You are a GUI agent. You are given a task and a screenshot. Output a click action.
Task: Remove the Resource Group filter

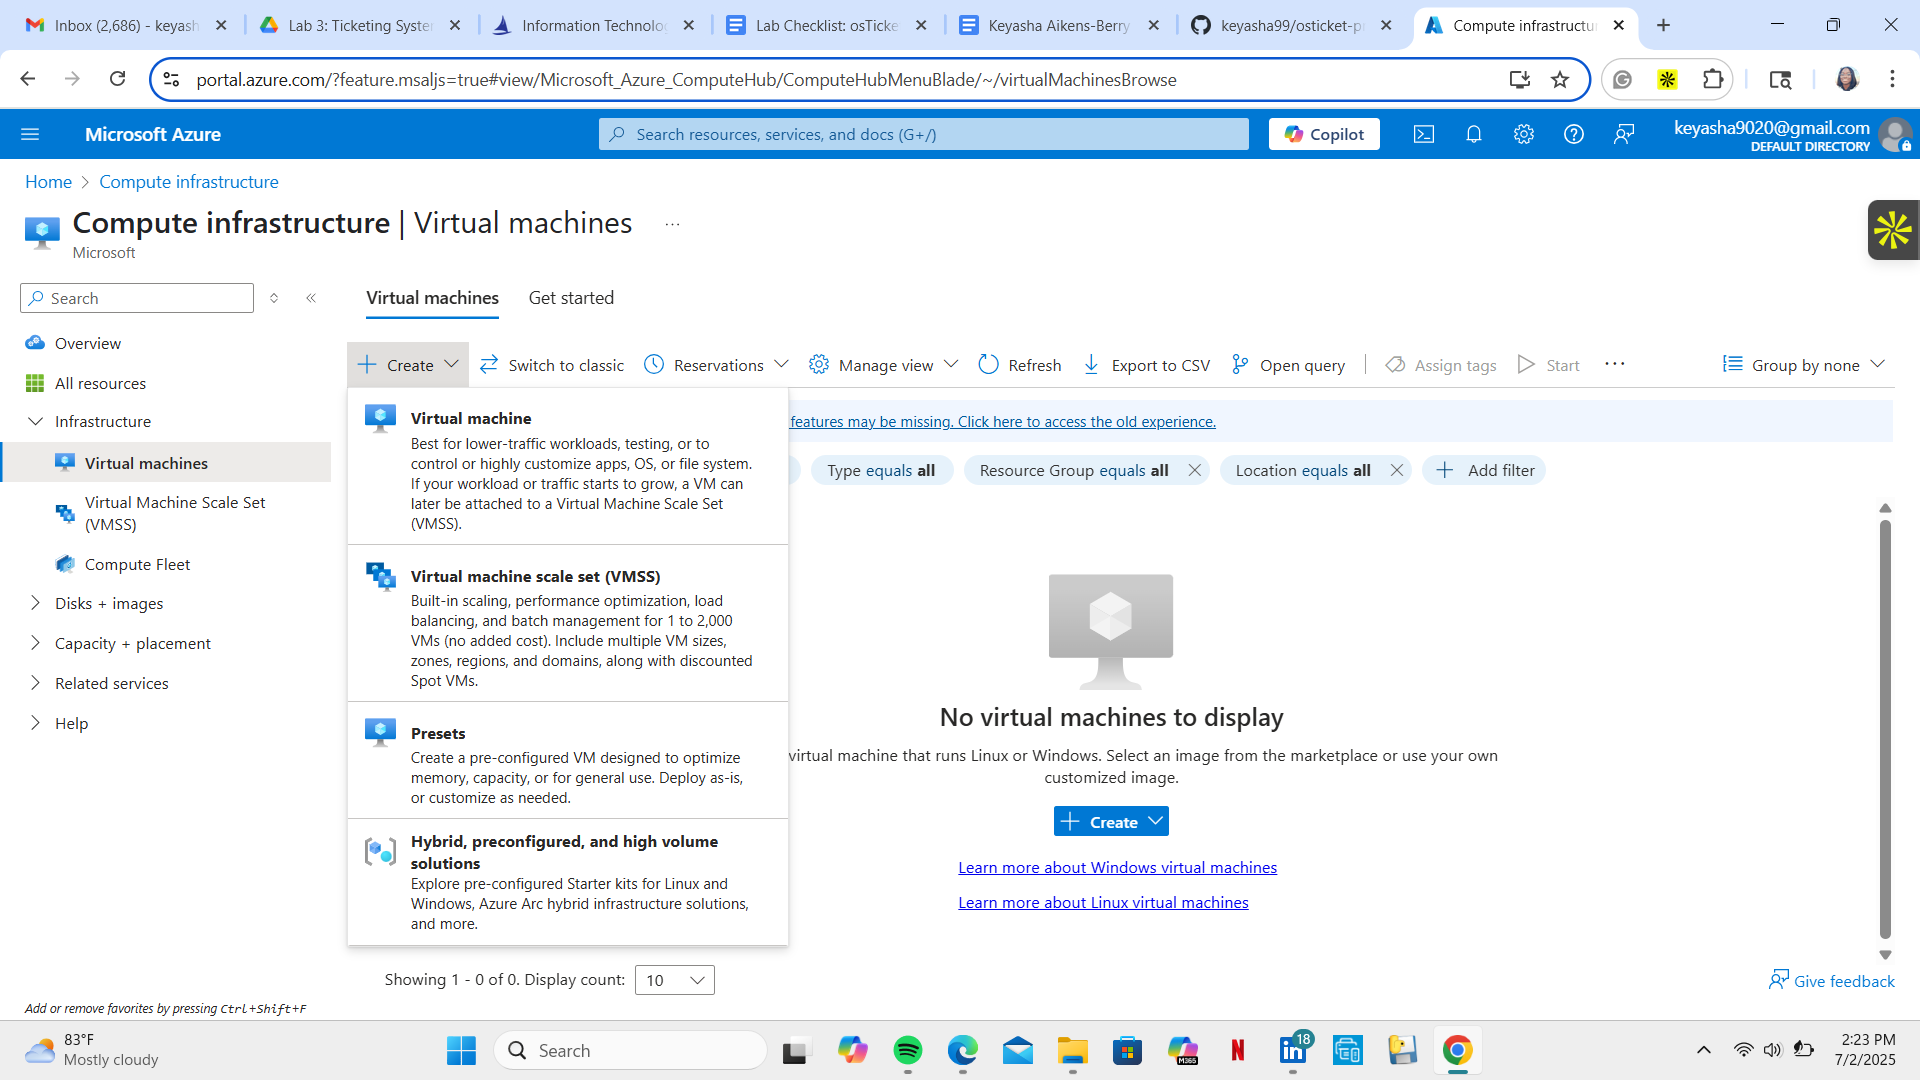tap(1194, 470)
